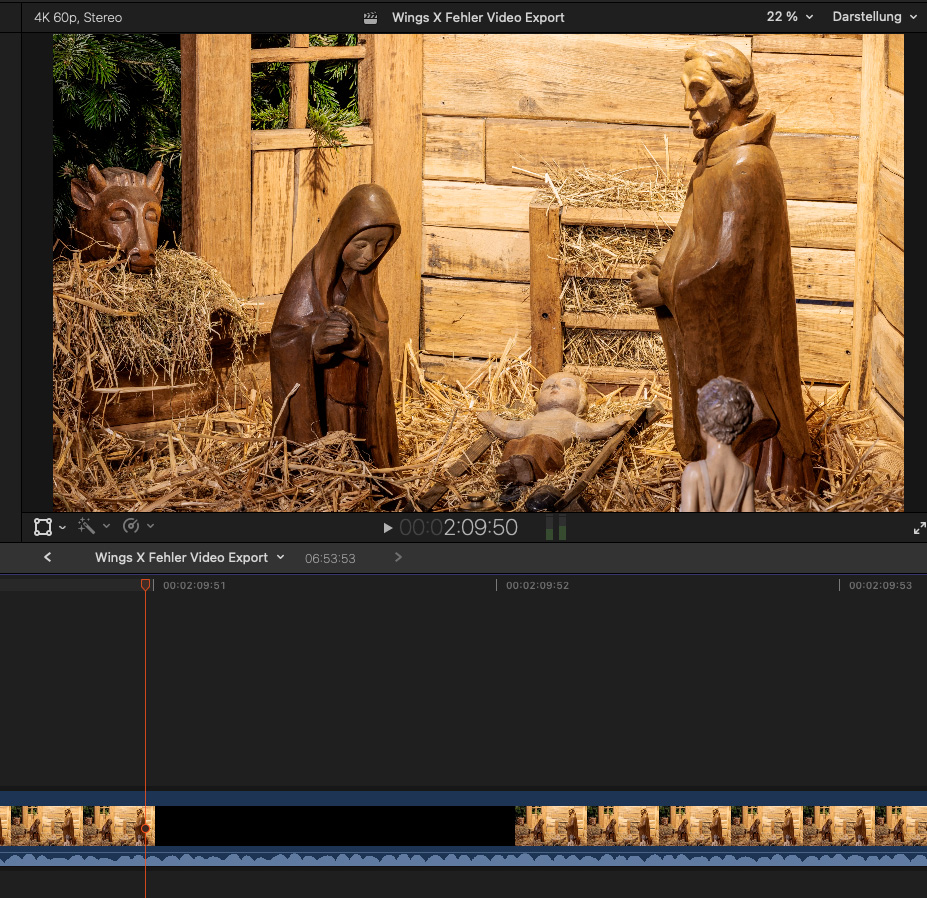Select the black gap in the timeline clip
927x898 pixels.
point(334,826)
